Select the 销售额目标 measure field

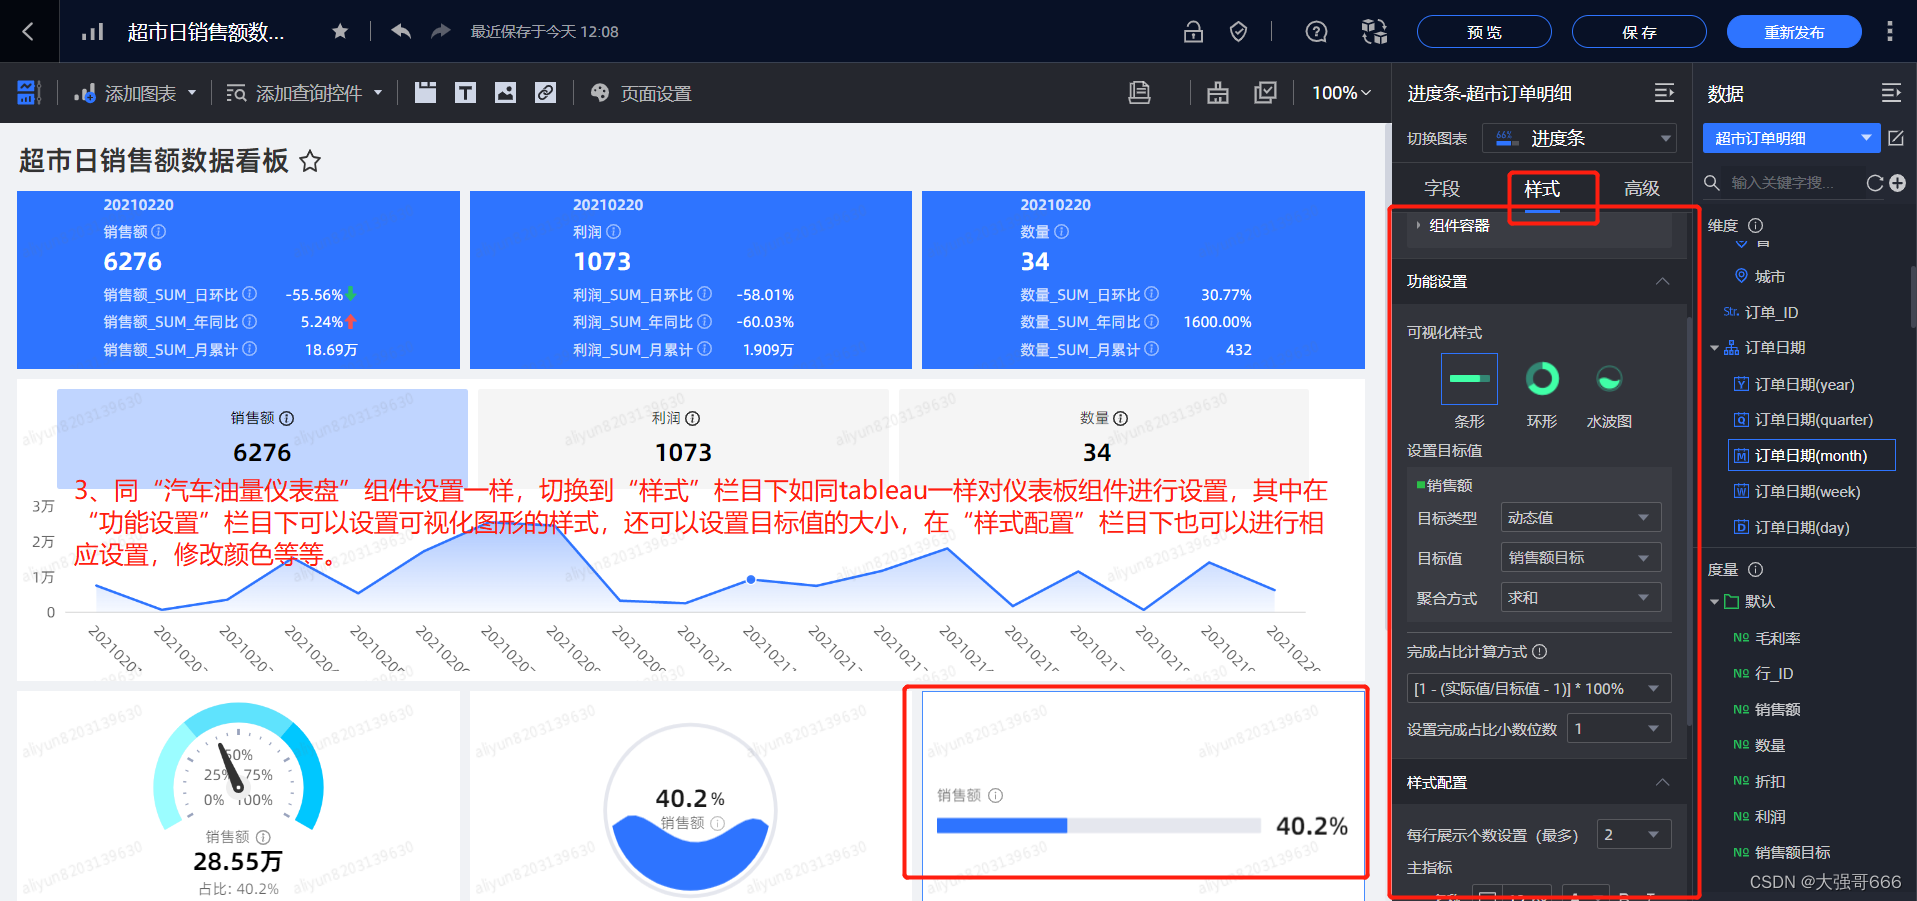tap(1792, 852)
